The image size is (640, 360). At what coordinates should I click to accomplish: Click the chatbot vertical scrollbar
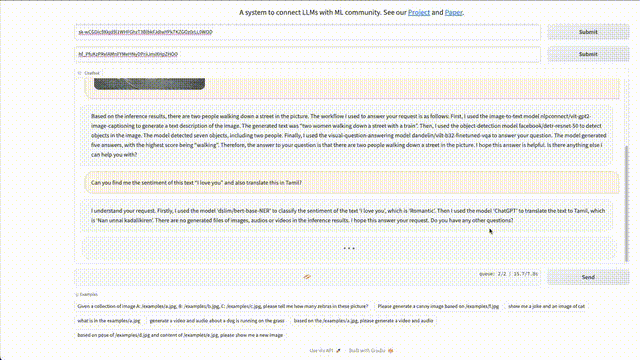tap(627, 204)
